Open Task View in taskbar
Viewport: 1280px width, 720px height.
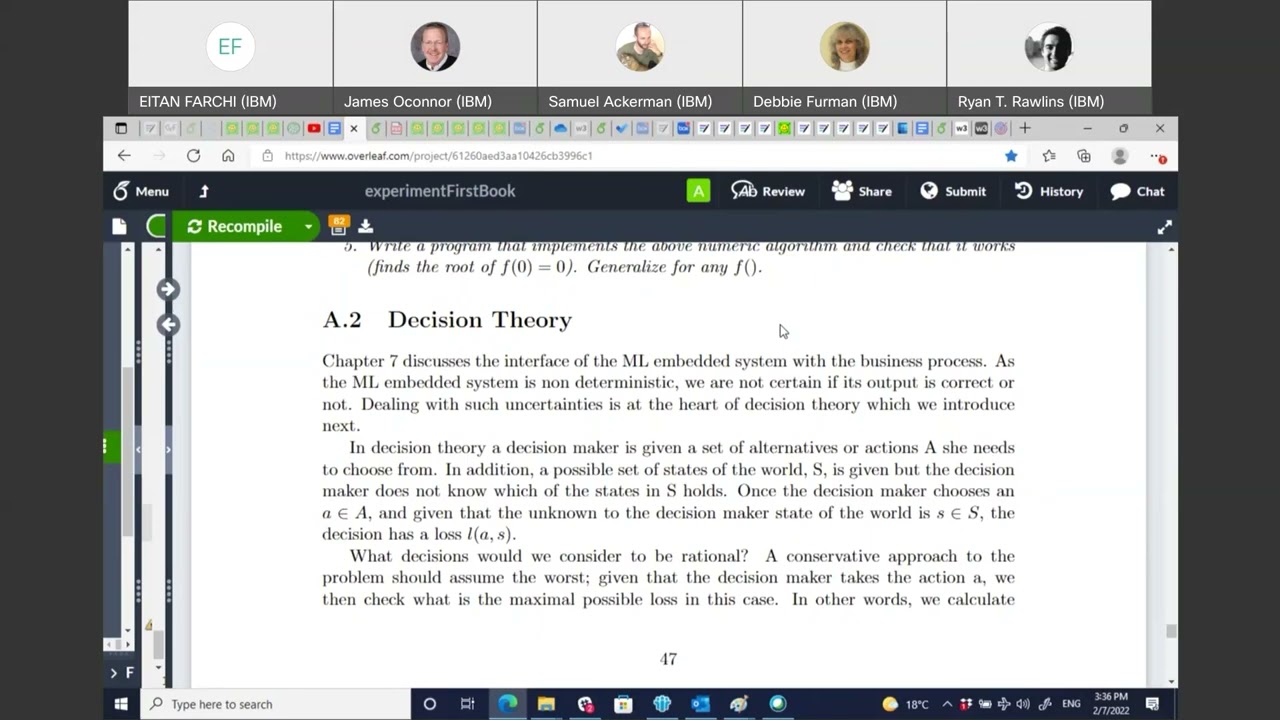point(467,704)
